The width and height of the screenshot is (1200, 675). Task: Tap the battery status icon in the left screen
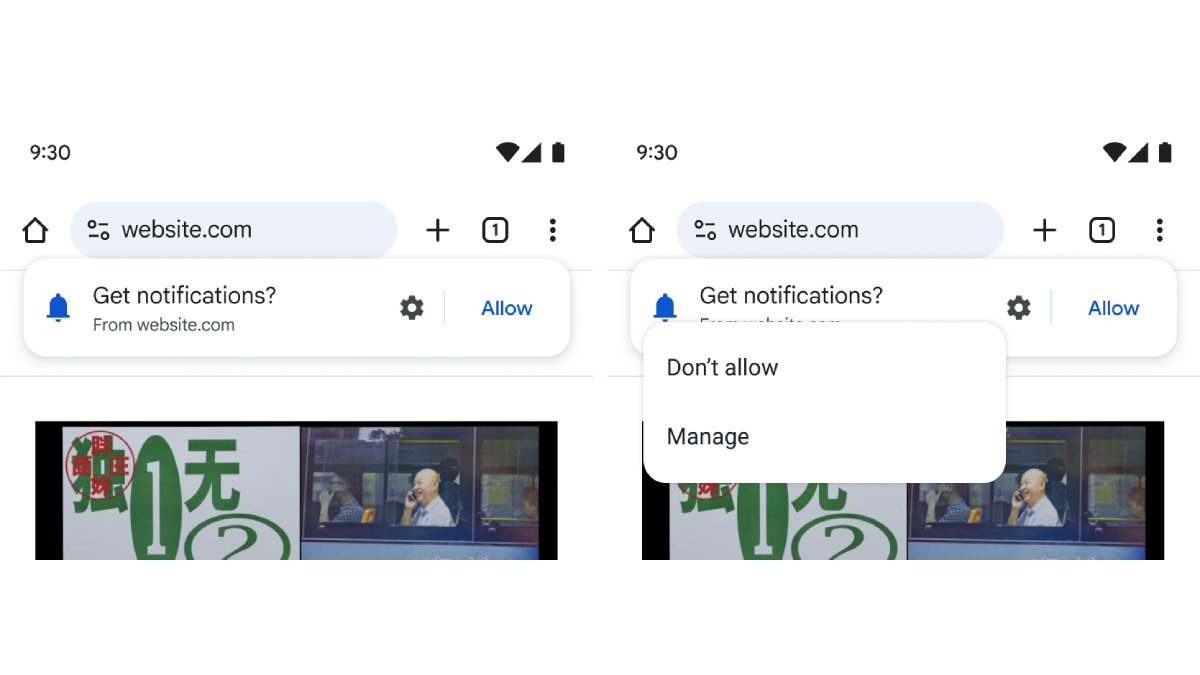(558, 152)
